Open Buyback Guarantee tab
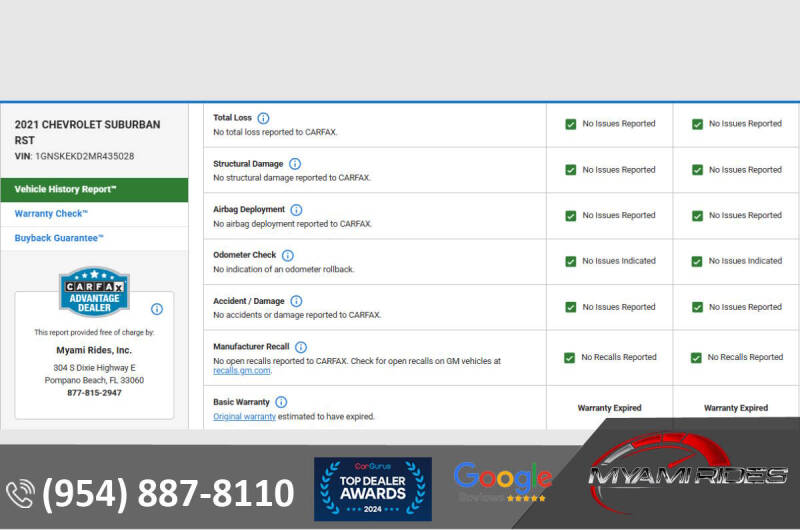This screenshot has width=800, height=530. [x=59, y=238]
